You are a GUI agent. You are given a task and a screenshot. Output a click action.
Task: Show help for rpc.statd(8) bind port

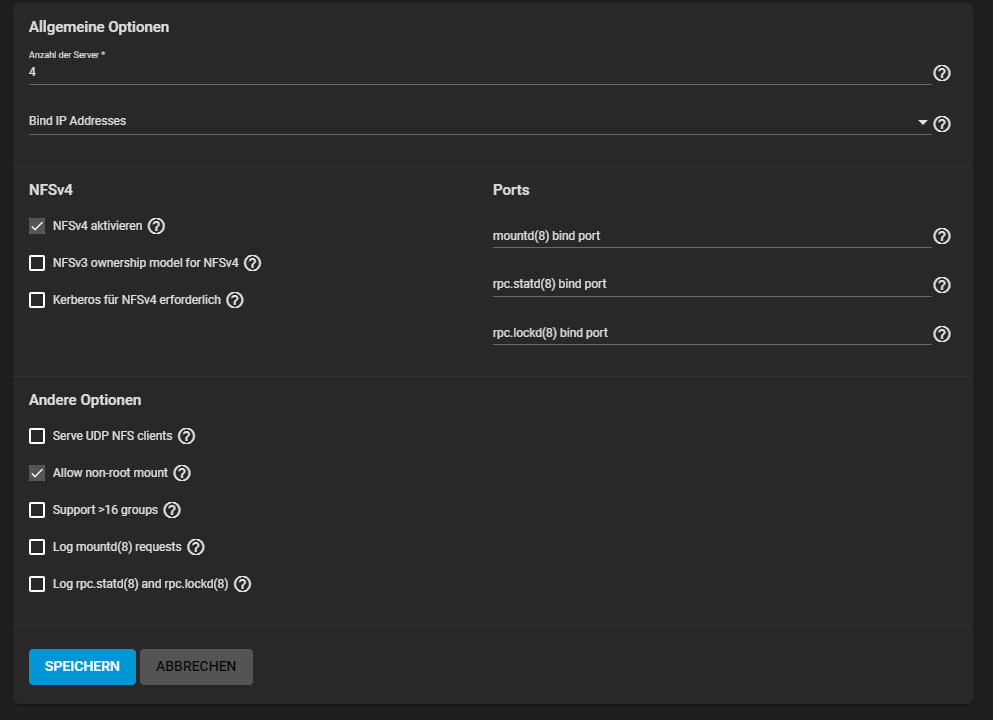[941, 285]
